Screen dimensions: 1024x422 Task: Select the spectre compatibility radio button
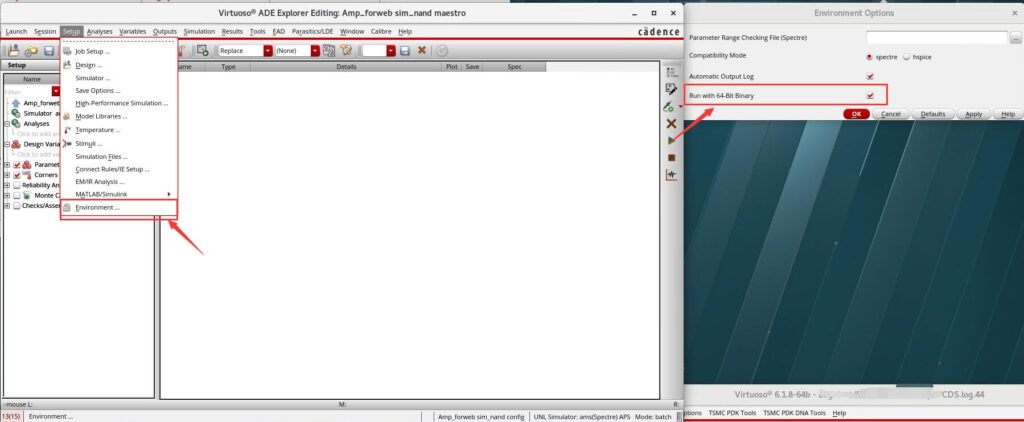pos(869,57)
